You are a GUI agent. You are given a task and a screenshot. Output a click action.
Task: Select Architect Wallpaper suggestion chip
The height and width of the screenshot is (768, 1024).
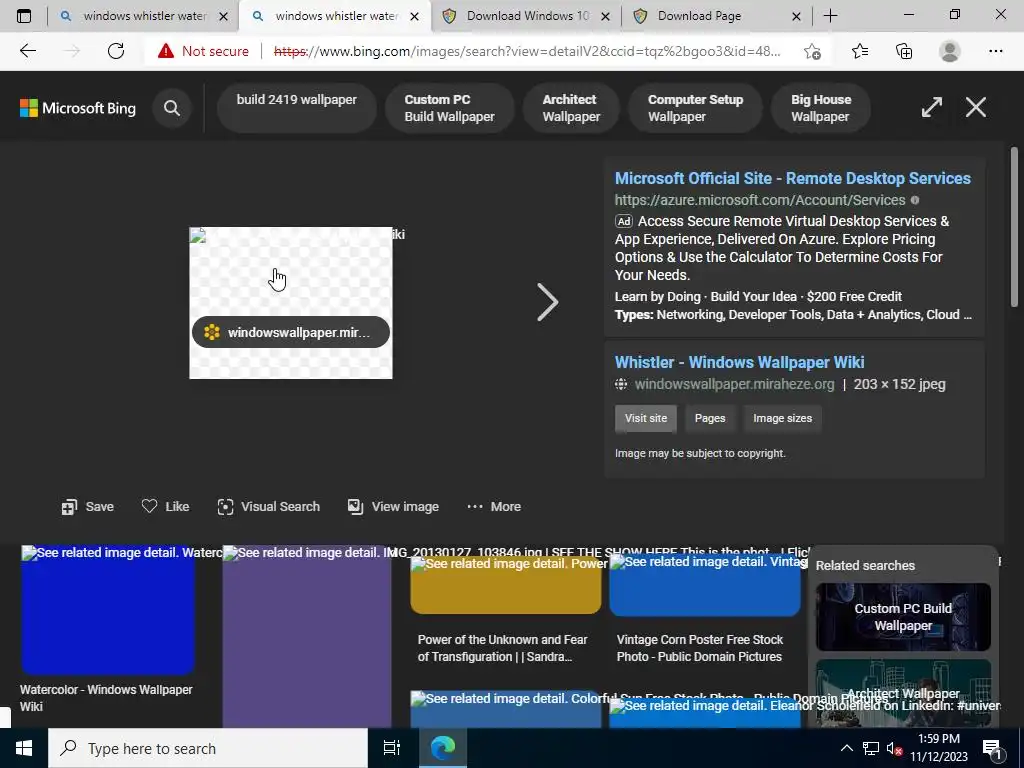tap(571, 108)
